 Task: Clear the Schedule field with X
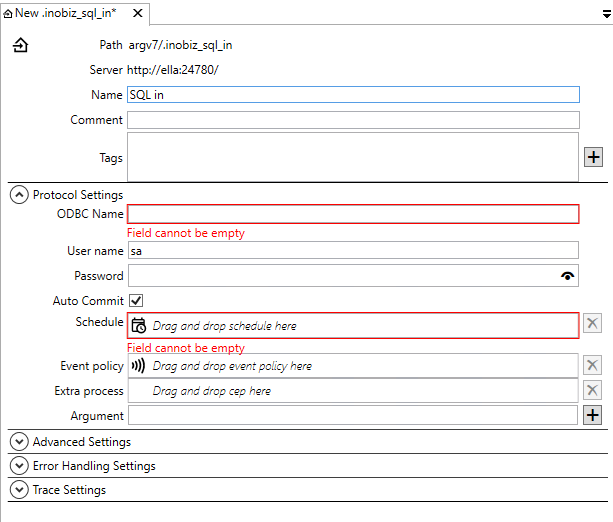[x=592, y=323]
